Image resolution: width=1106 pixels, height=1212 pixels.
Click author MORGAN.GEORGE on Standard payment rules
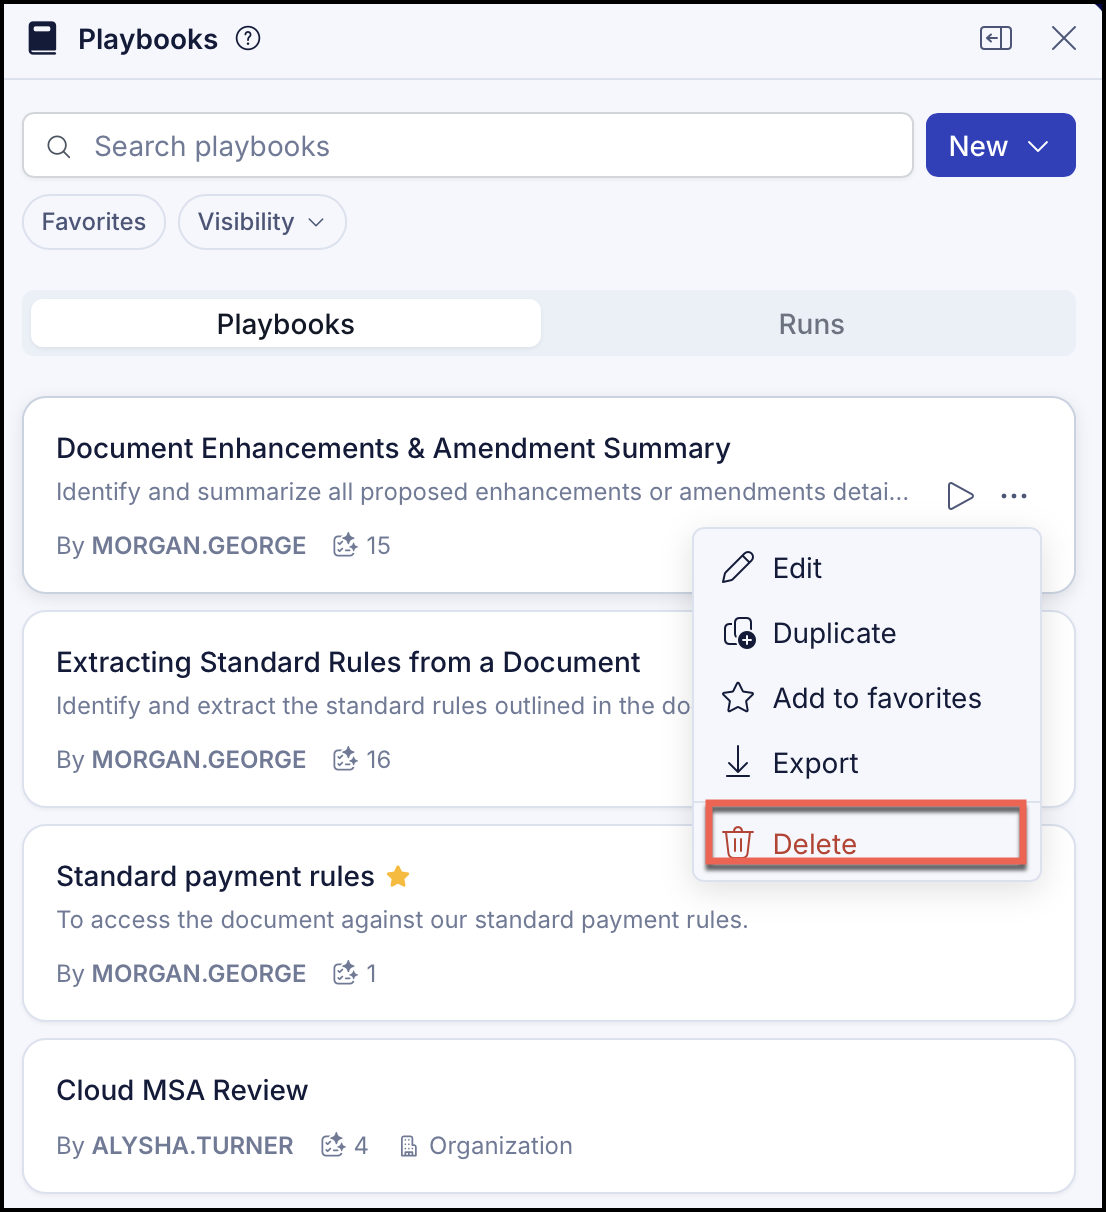point(199,974)
